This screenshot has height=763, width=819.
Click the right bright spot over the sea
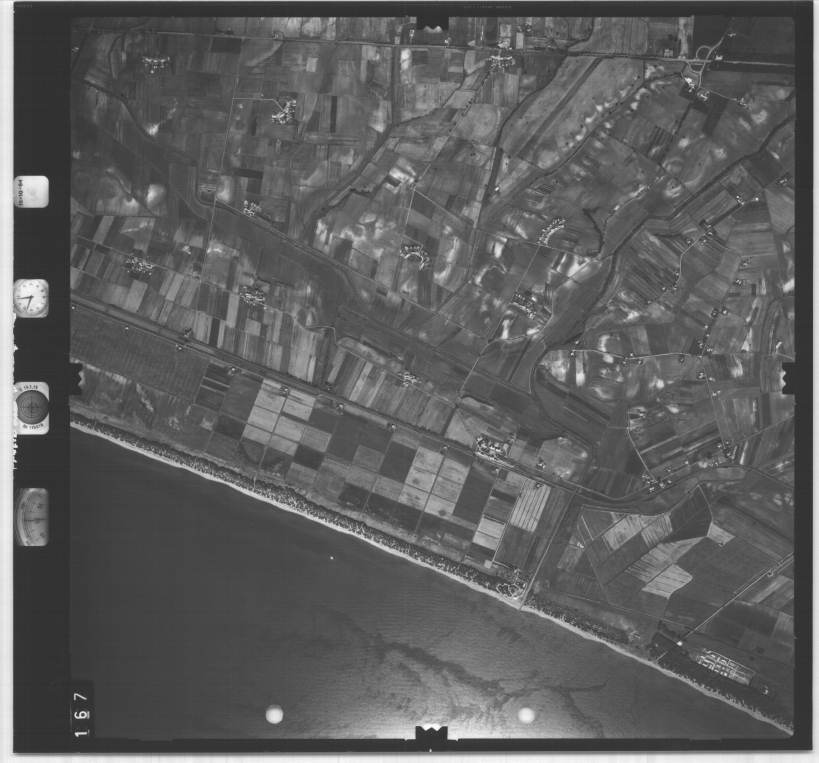(526, 714)
